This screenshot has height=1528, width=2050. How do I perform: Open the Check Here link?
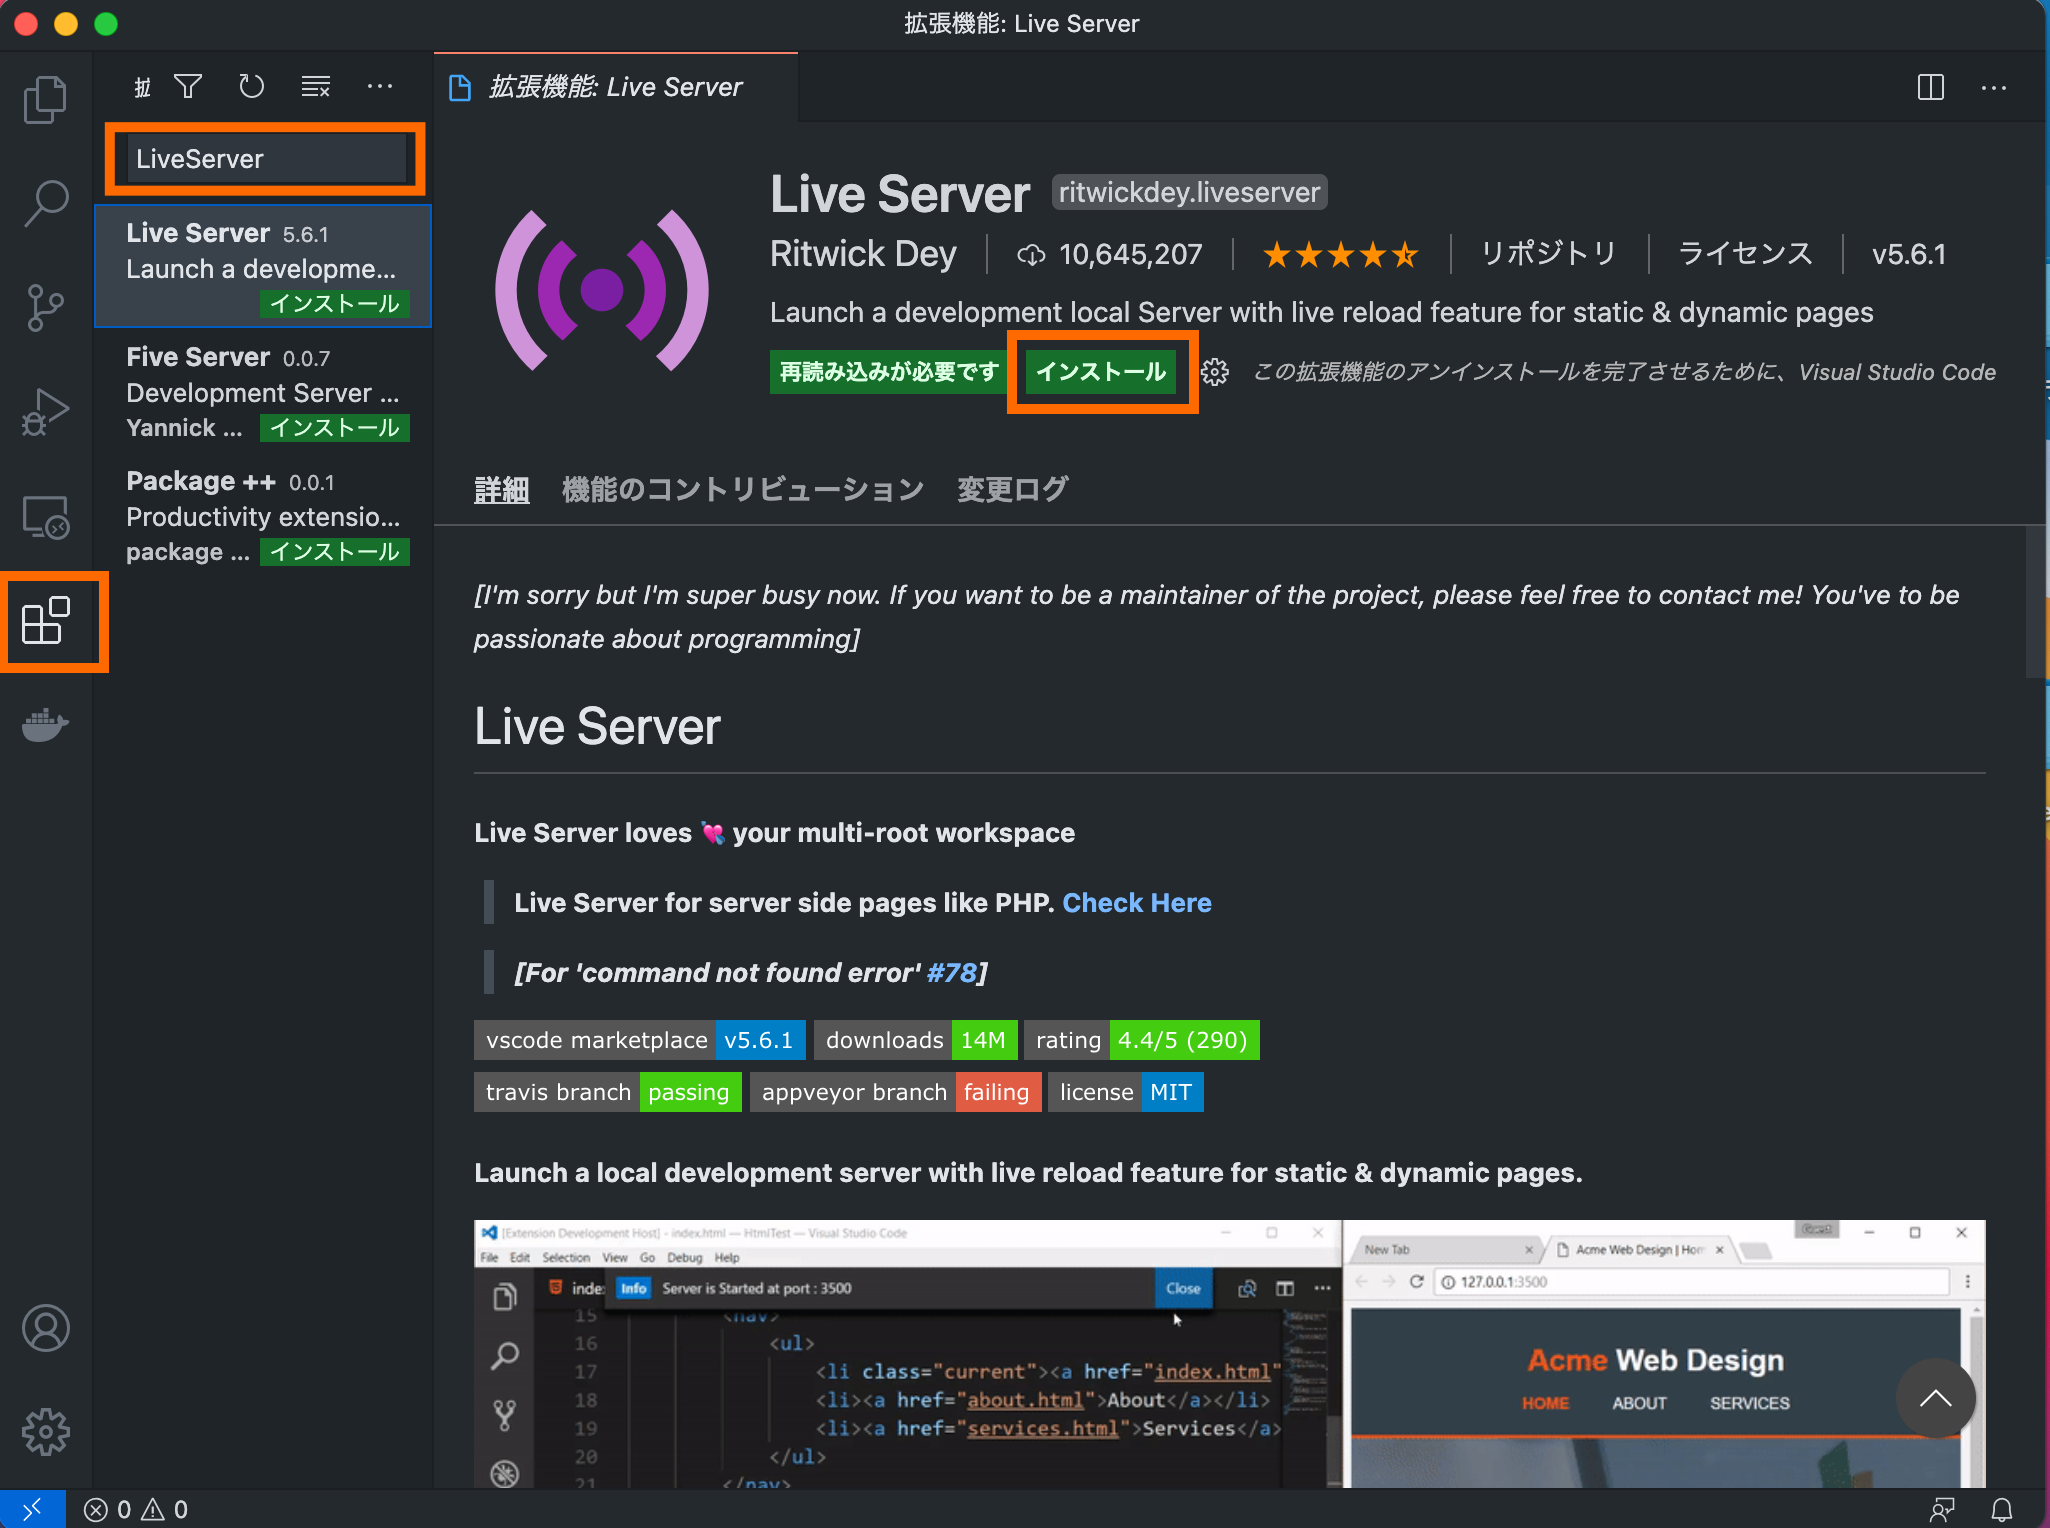pyautogui.click(x=1137, y=902)
